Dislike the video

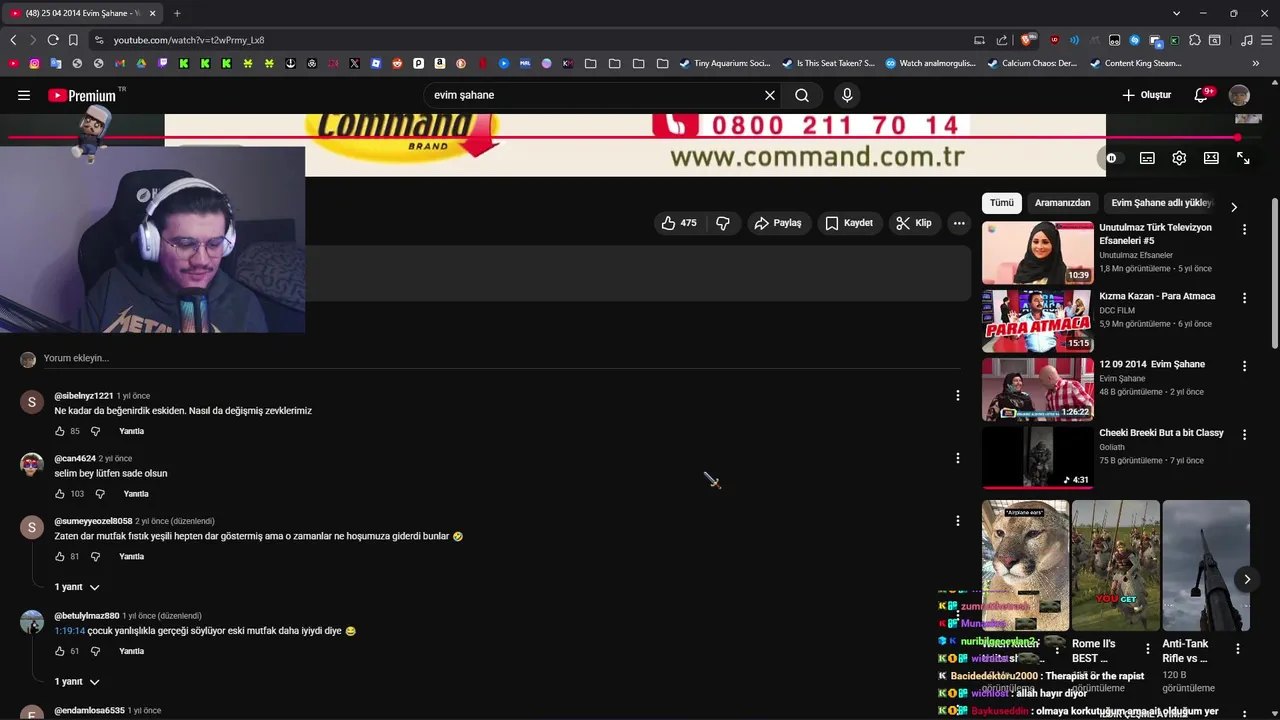point(723,223)
